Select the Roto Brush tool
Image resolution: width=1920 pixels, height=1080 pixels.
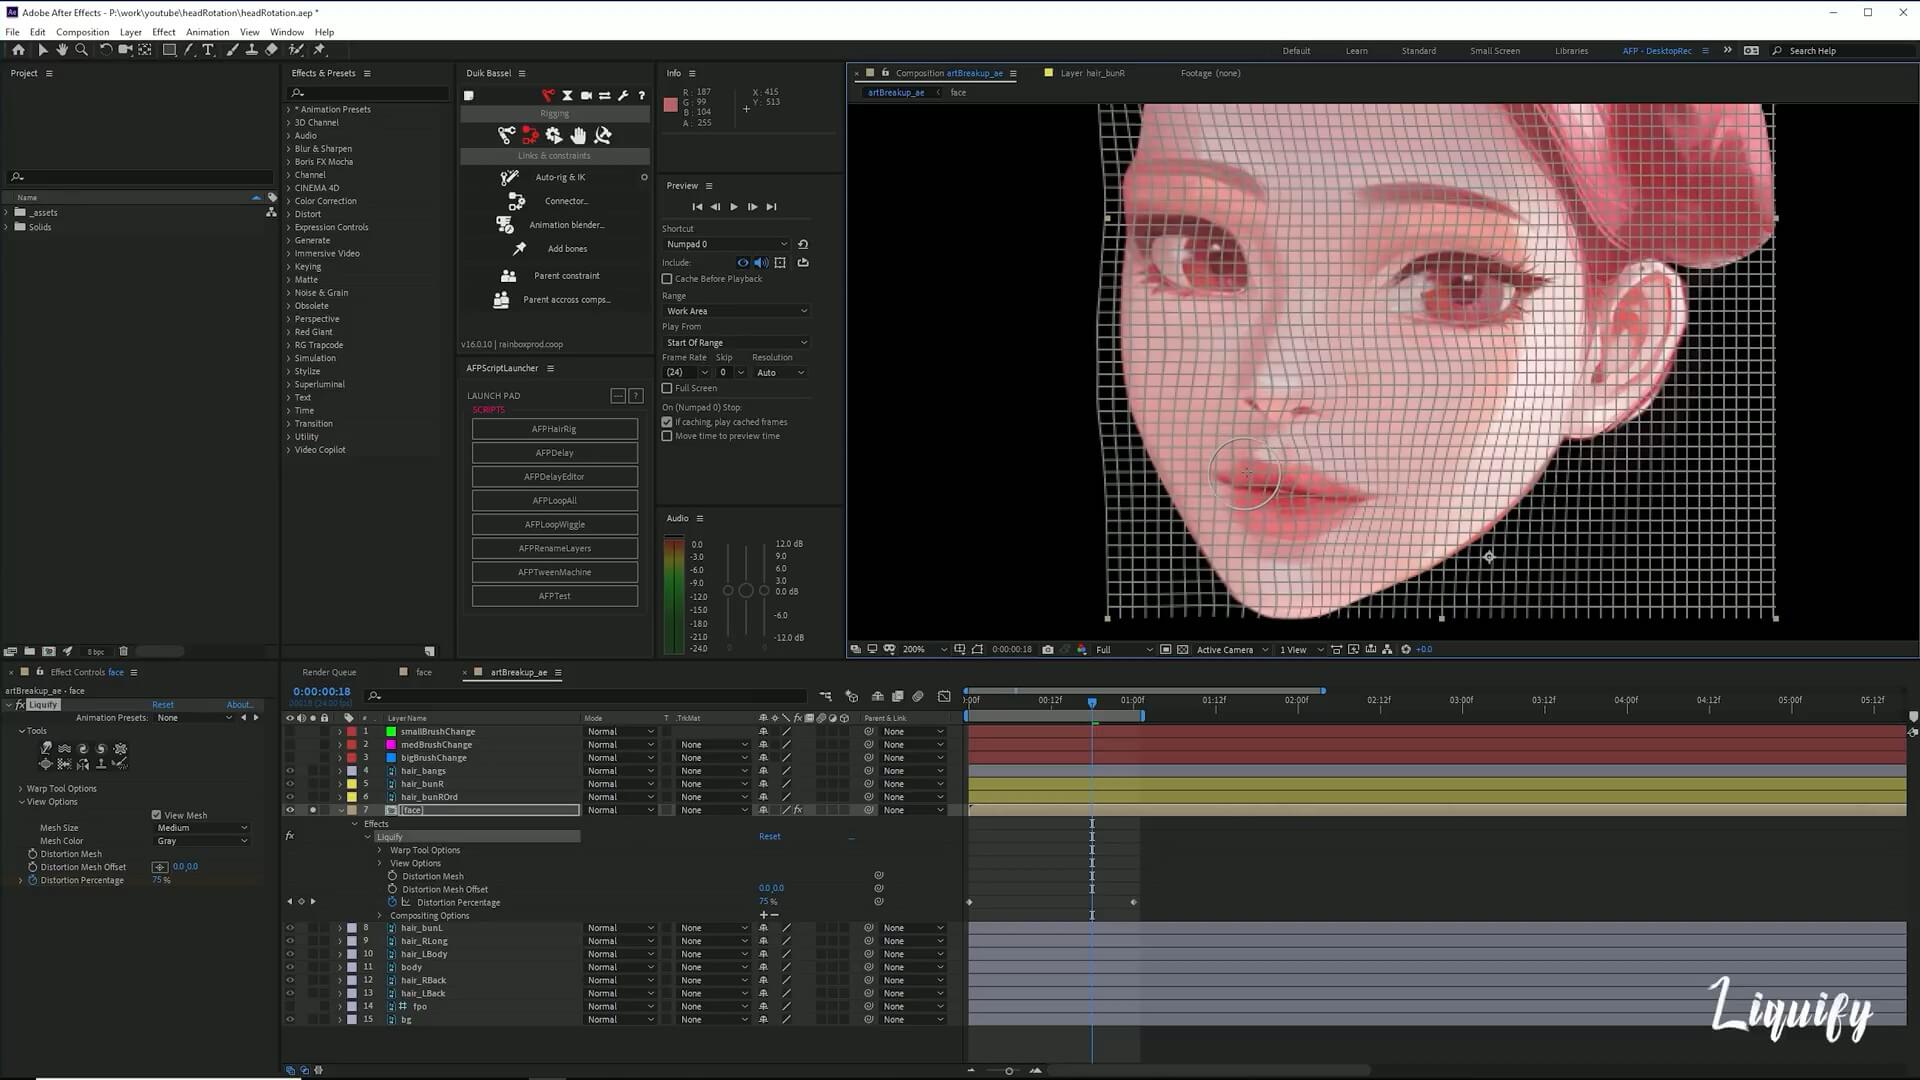pos(296,50)
